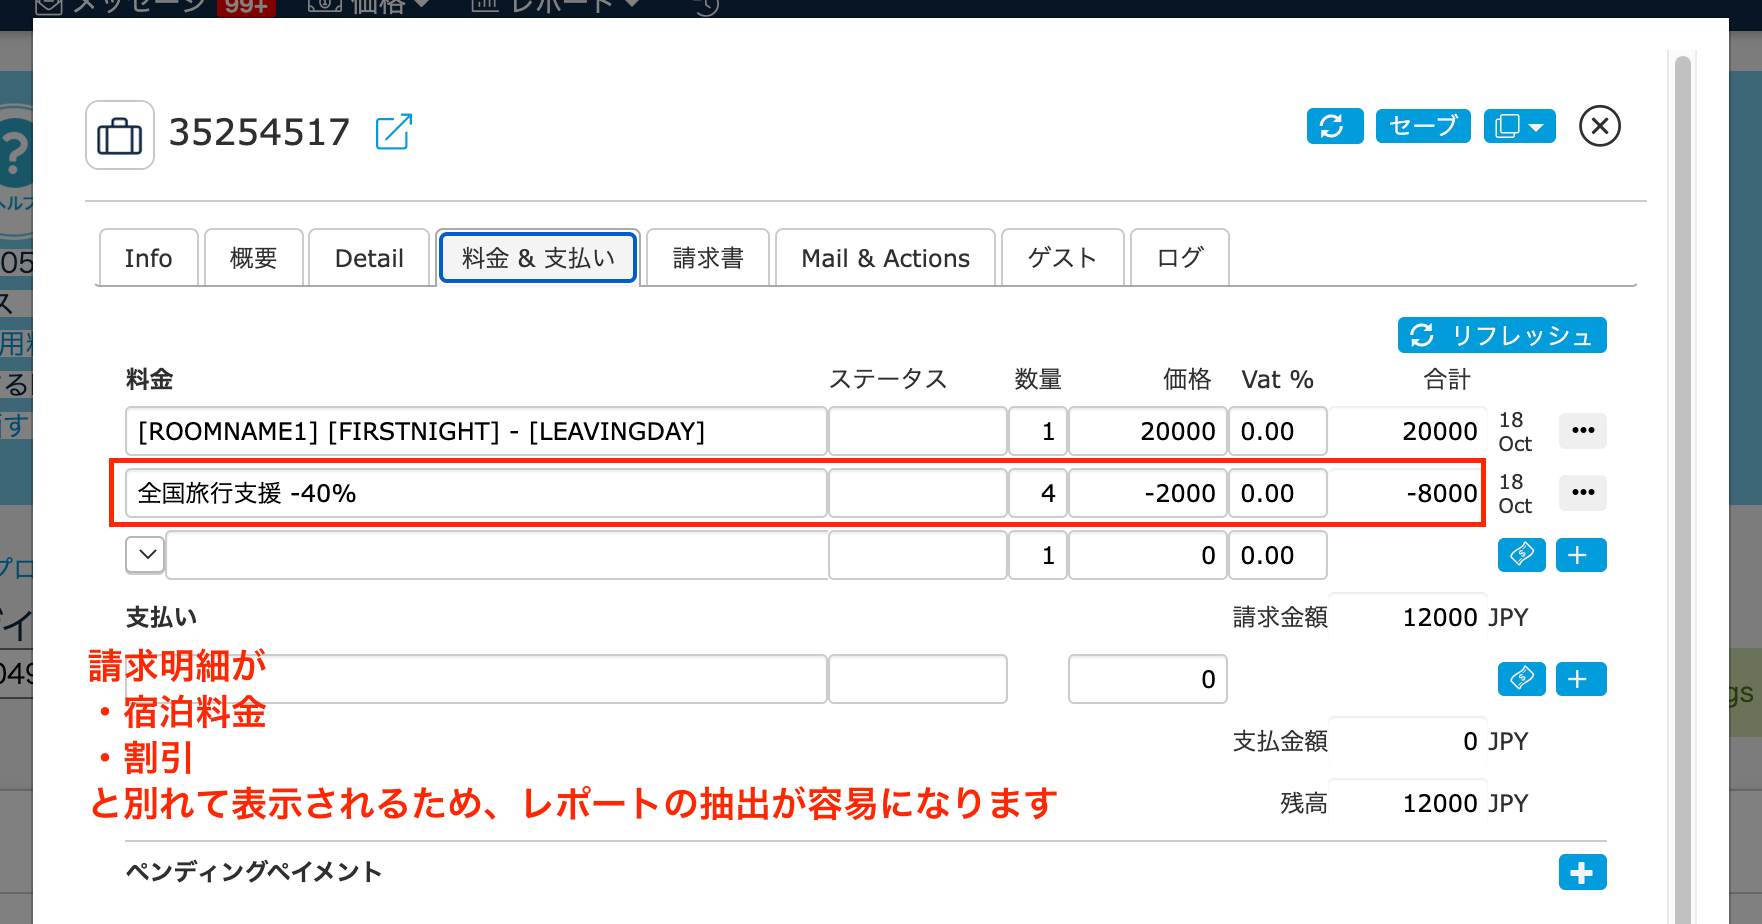Open options menu for the 全国旅行支援 discount row
1762x924 pixels.
[x=1582, y=493]
